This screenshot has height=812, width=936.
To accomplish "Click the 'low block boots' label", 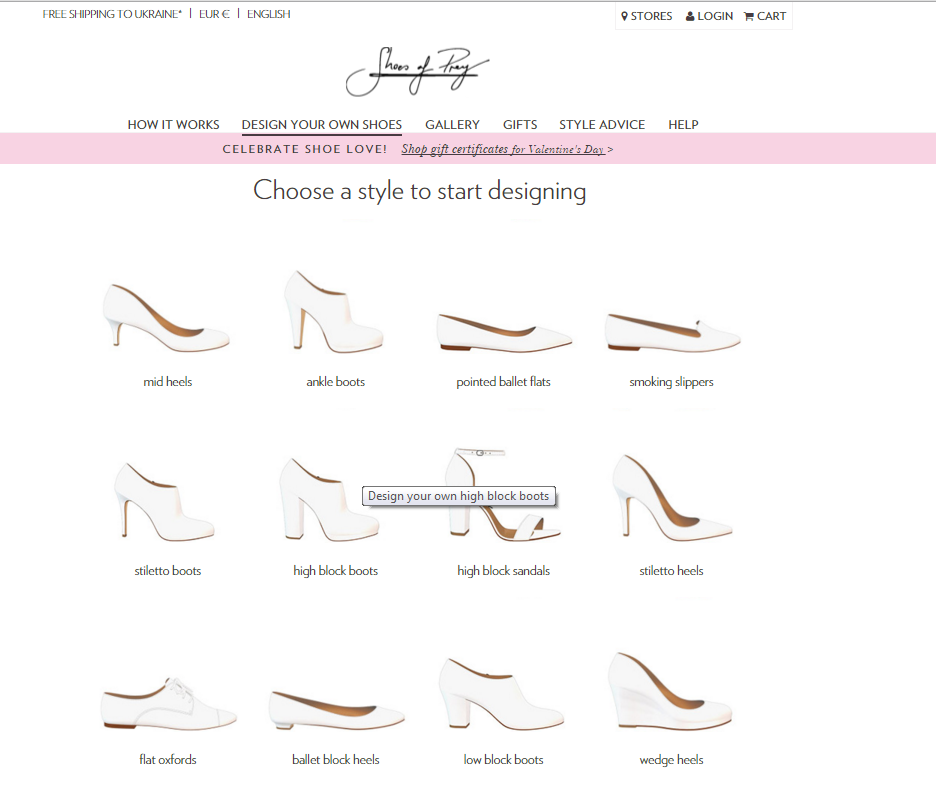I will (x=503, y=759).
